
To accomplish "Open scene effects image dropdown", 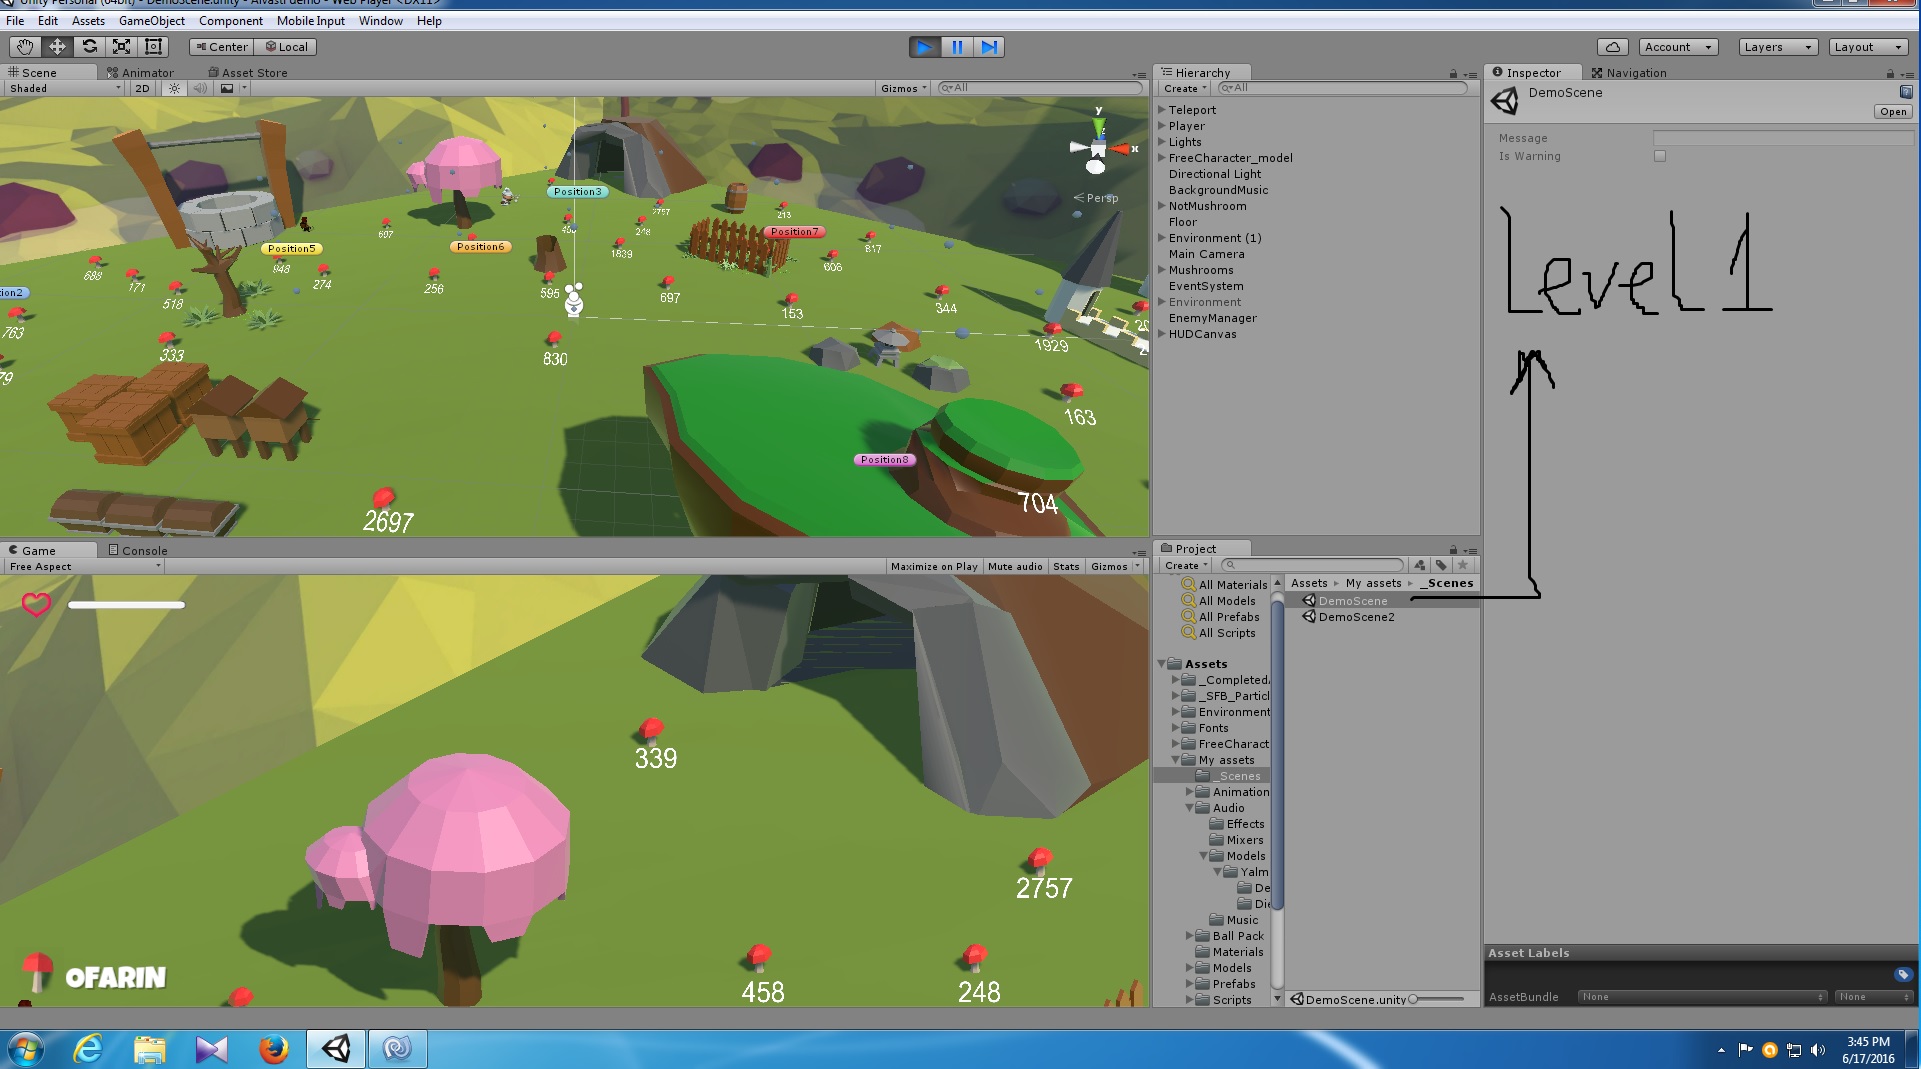I will (x=233, y=88).
